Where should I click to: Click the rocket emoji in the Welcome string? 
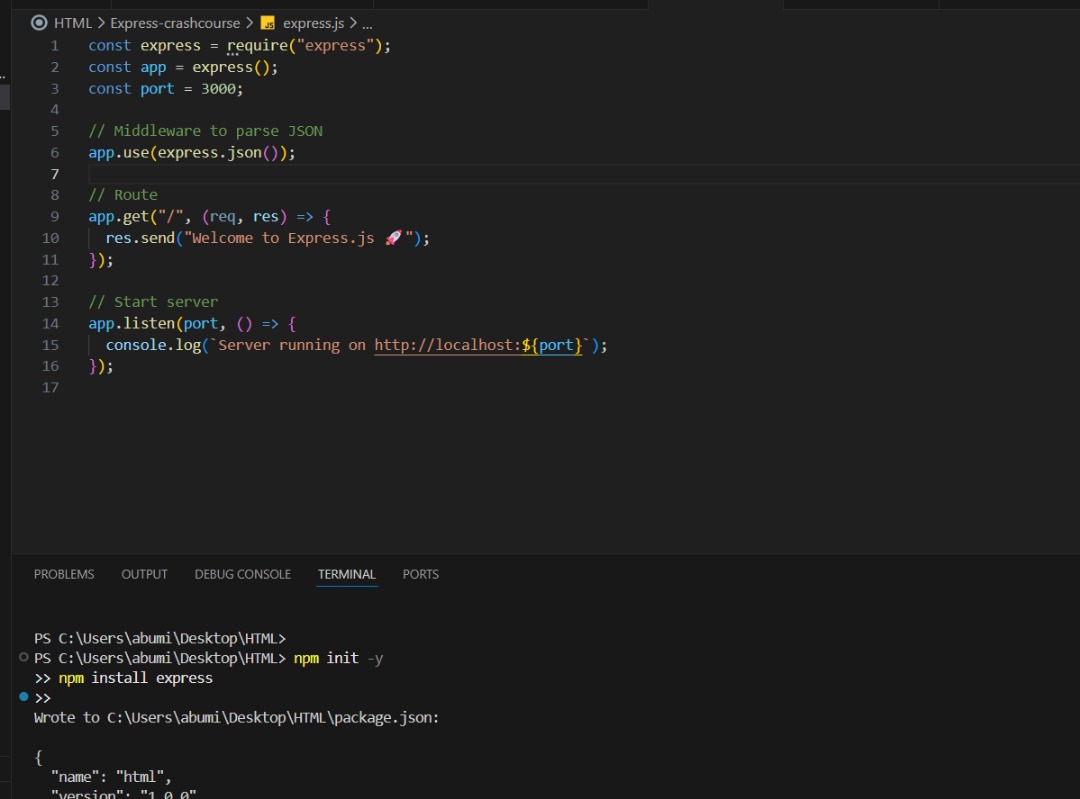pyautogui.click(x=393, y=237)
